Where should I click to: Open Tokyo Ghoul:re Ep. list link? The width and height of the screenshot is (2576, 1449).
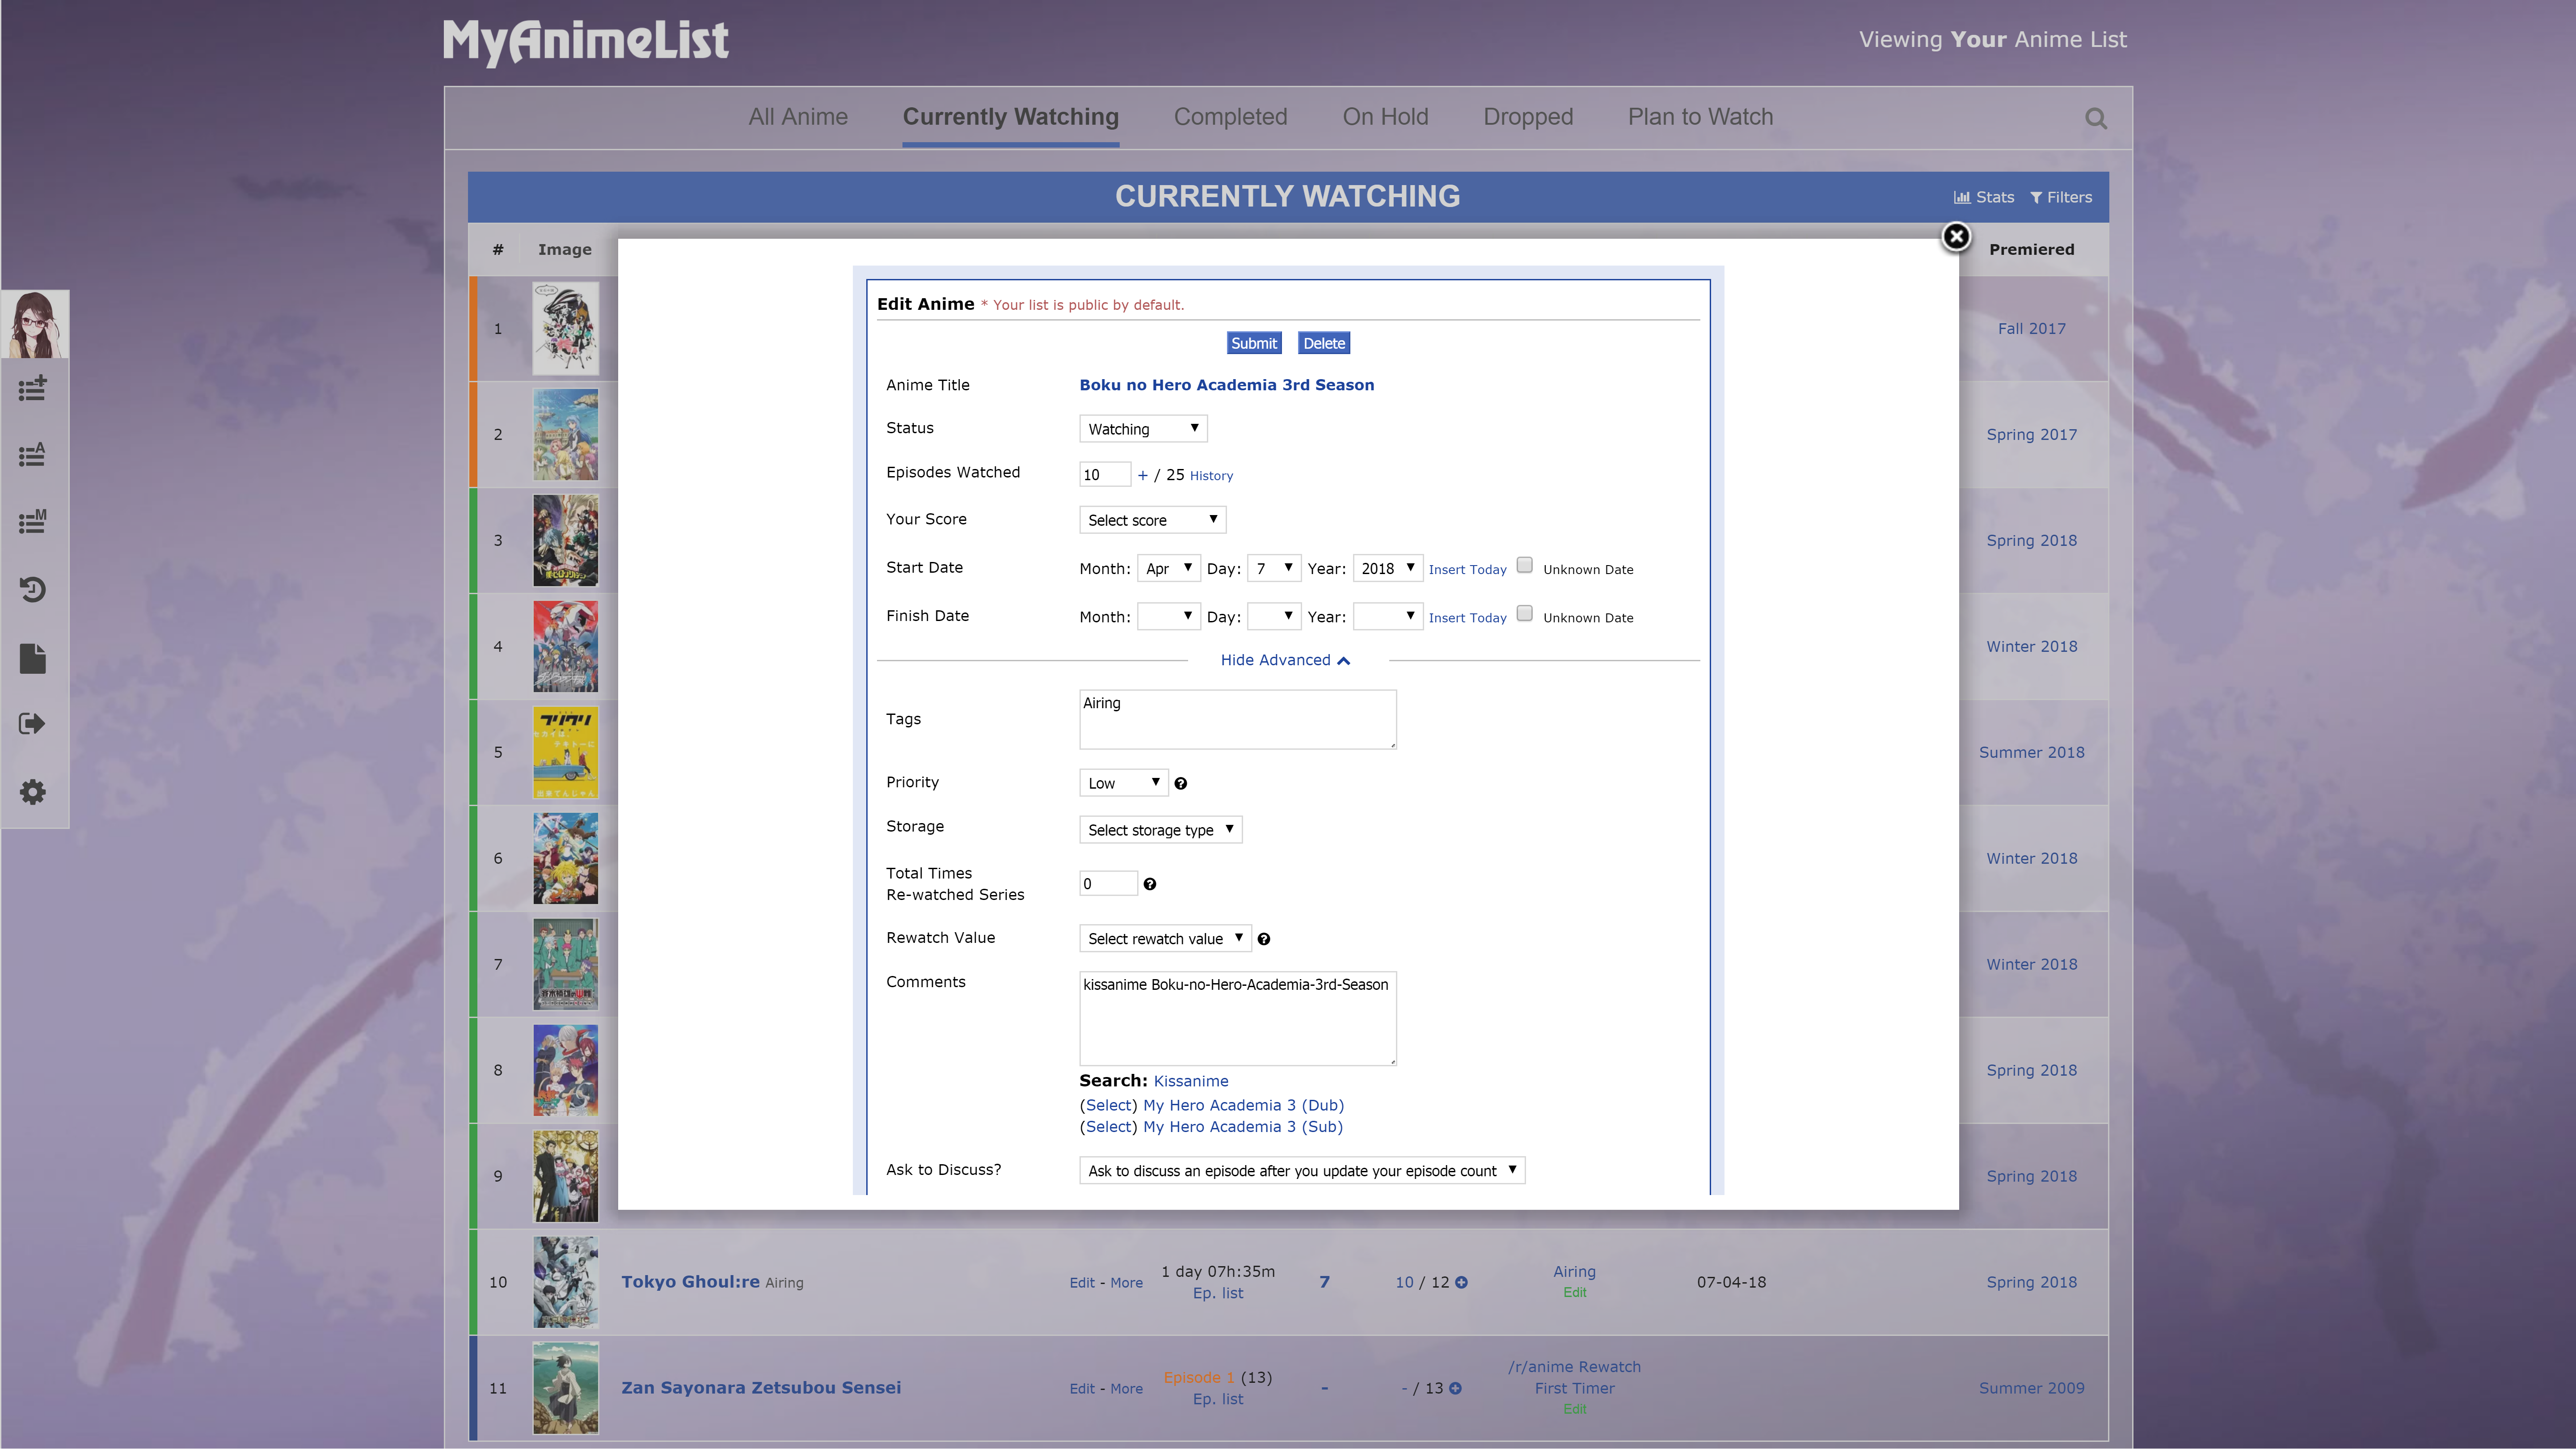pos(1218,1294)
